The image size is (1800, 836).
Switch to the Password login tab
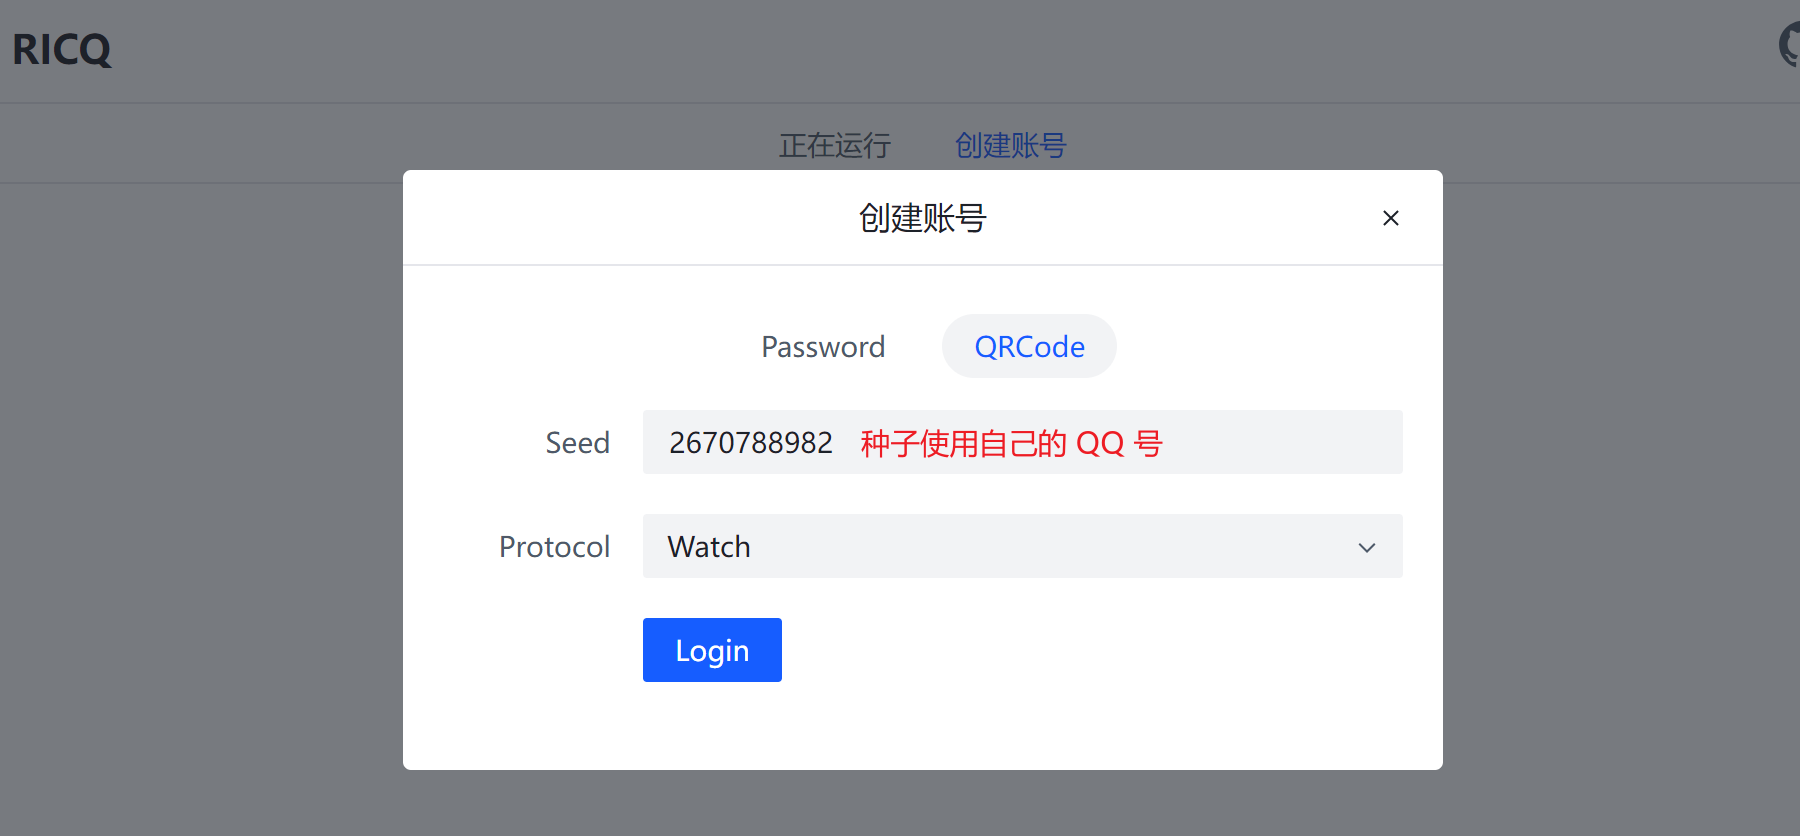[x=823, y=346]
